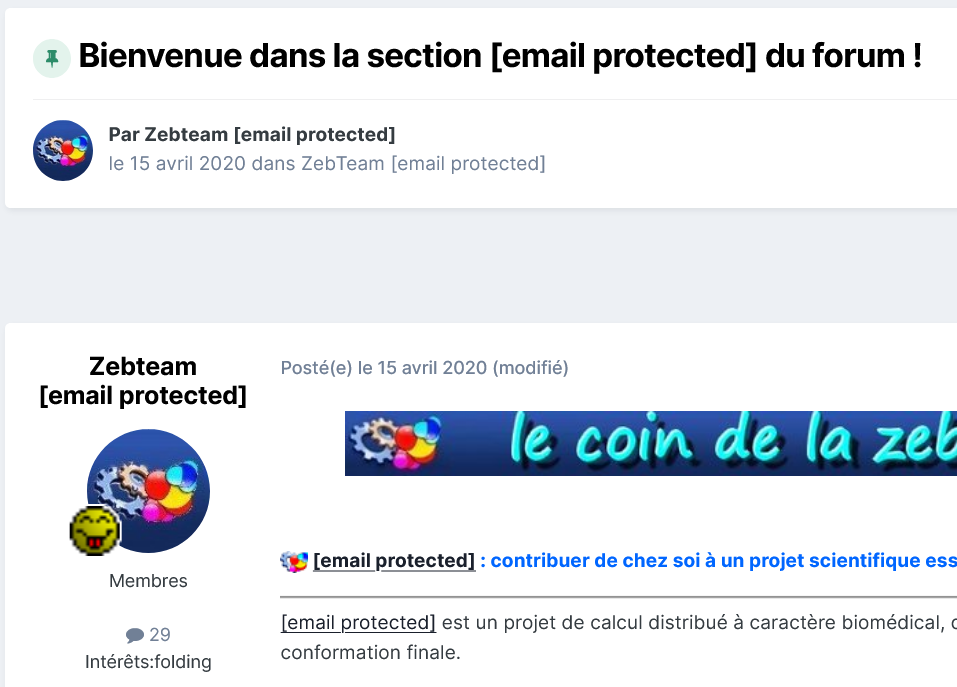Click the small folding icon before the heading
The width and height of the screenshot is (957, 687).
click(x=294, y=561)
